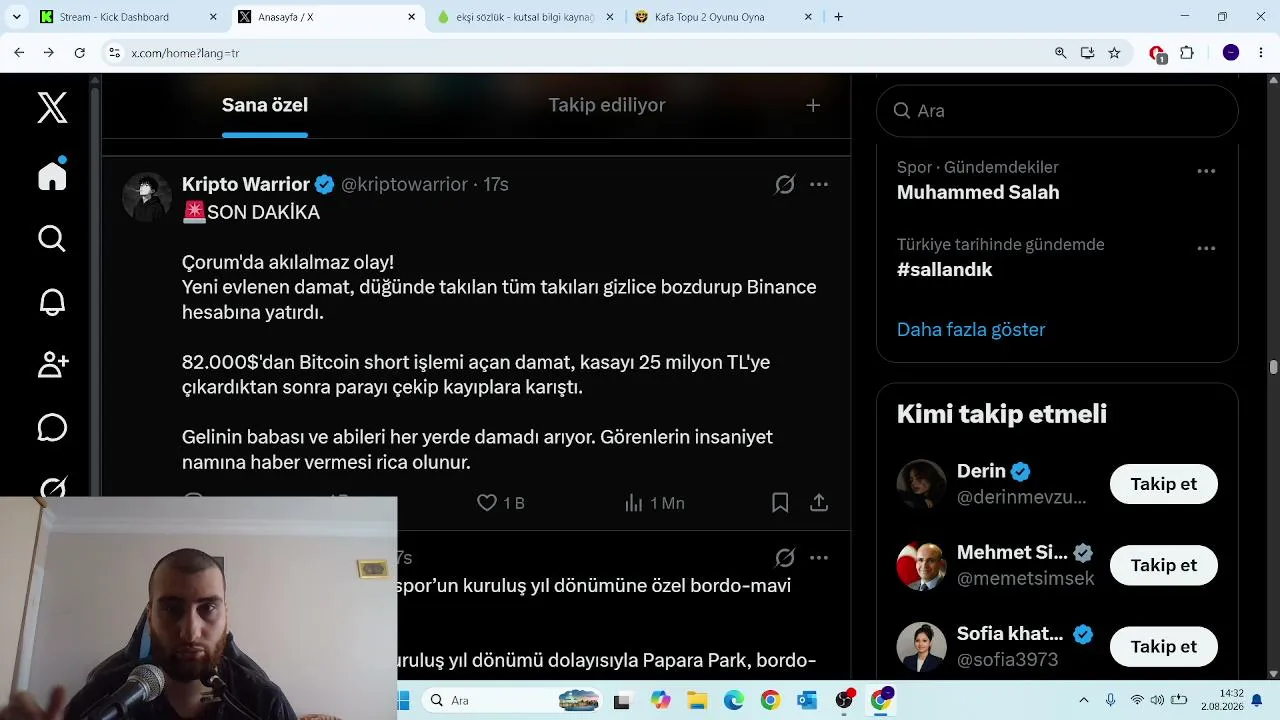Open Derin's profile picture
This screenshot has width=1280, height=720.
click(921, 484)
